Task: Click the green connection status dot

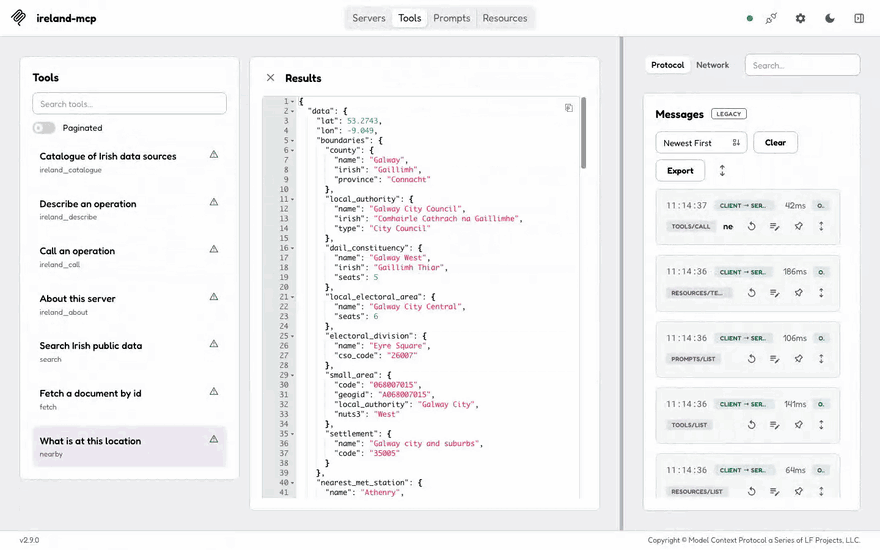Action: pos(749,19)
